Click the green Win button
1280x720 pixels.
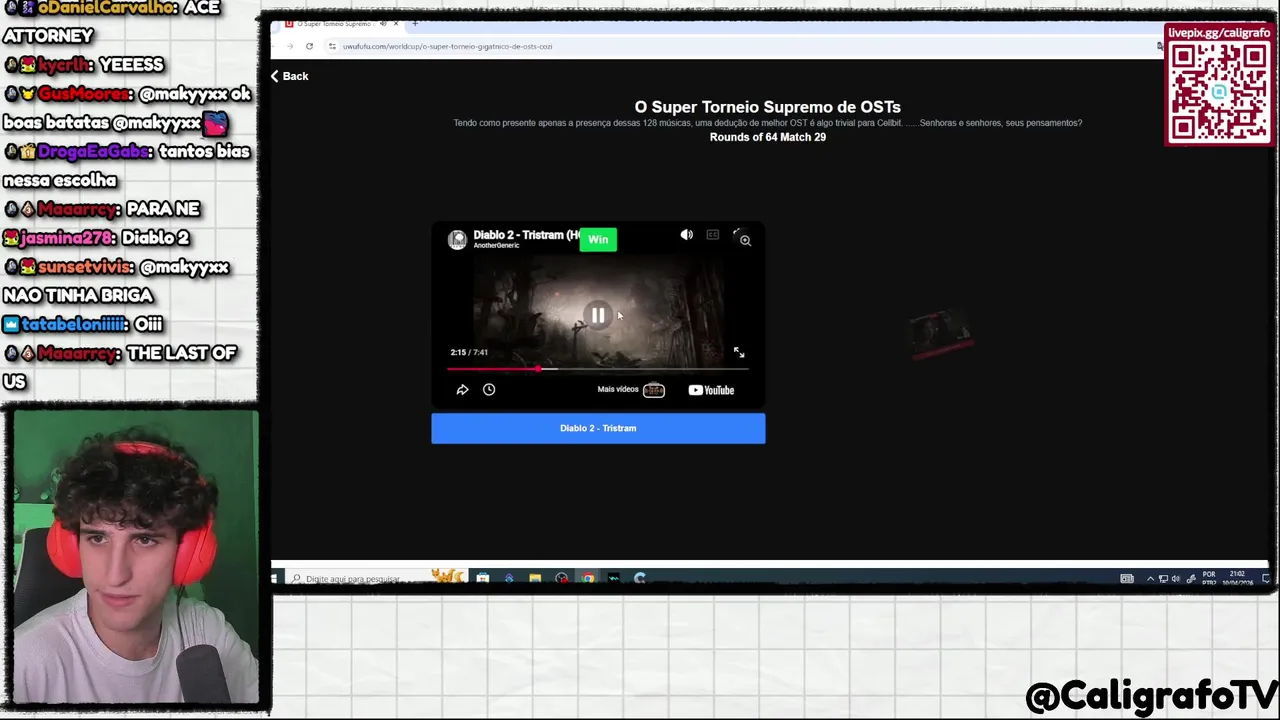tap(598, 239)
